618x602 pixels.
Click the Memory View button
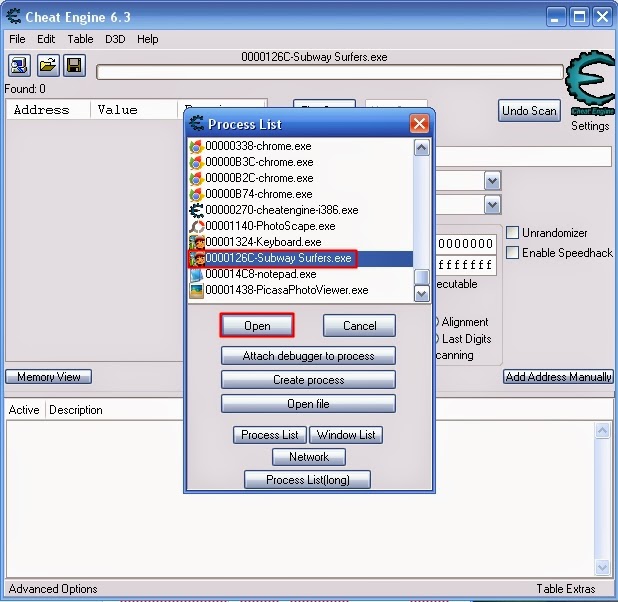[x=48, y=376]
